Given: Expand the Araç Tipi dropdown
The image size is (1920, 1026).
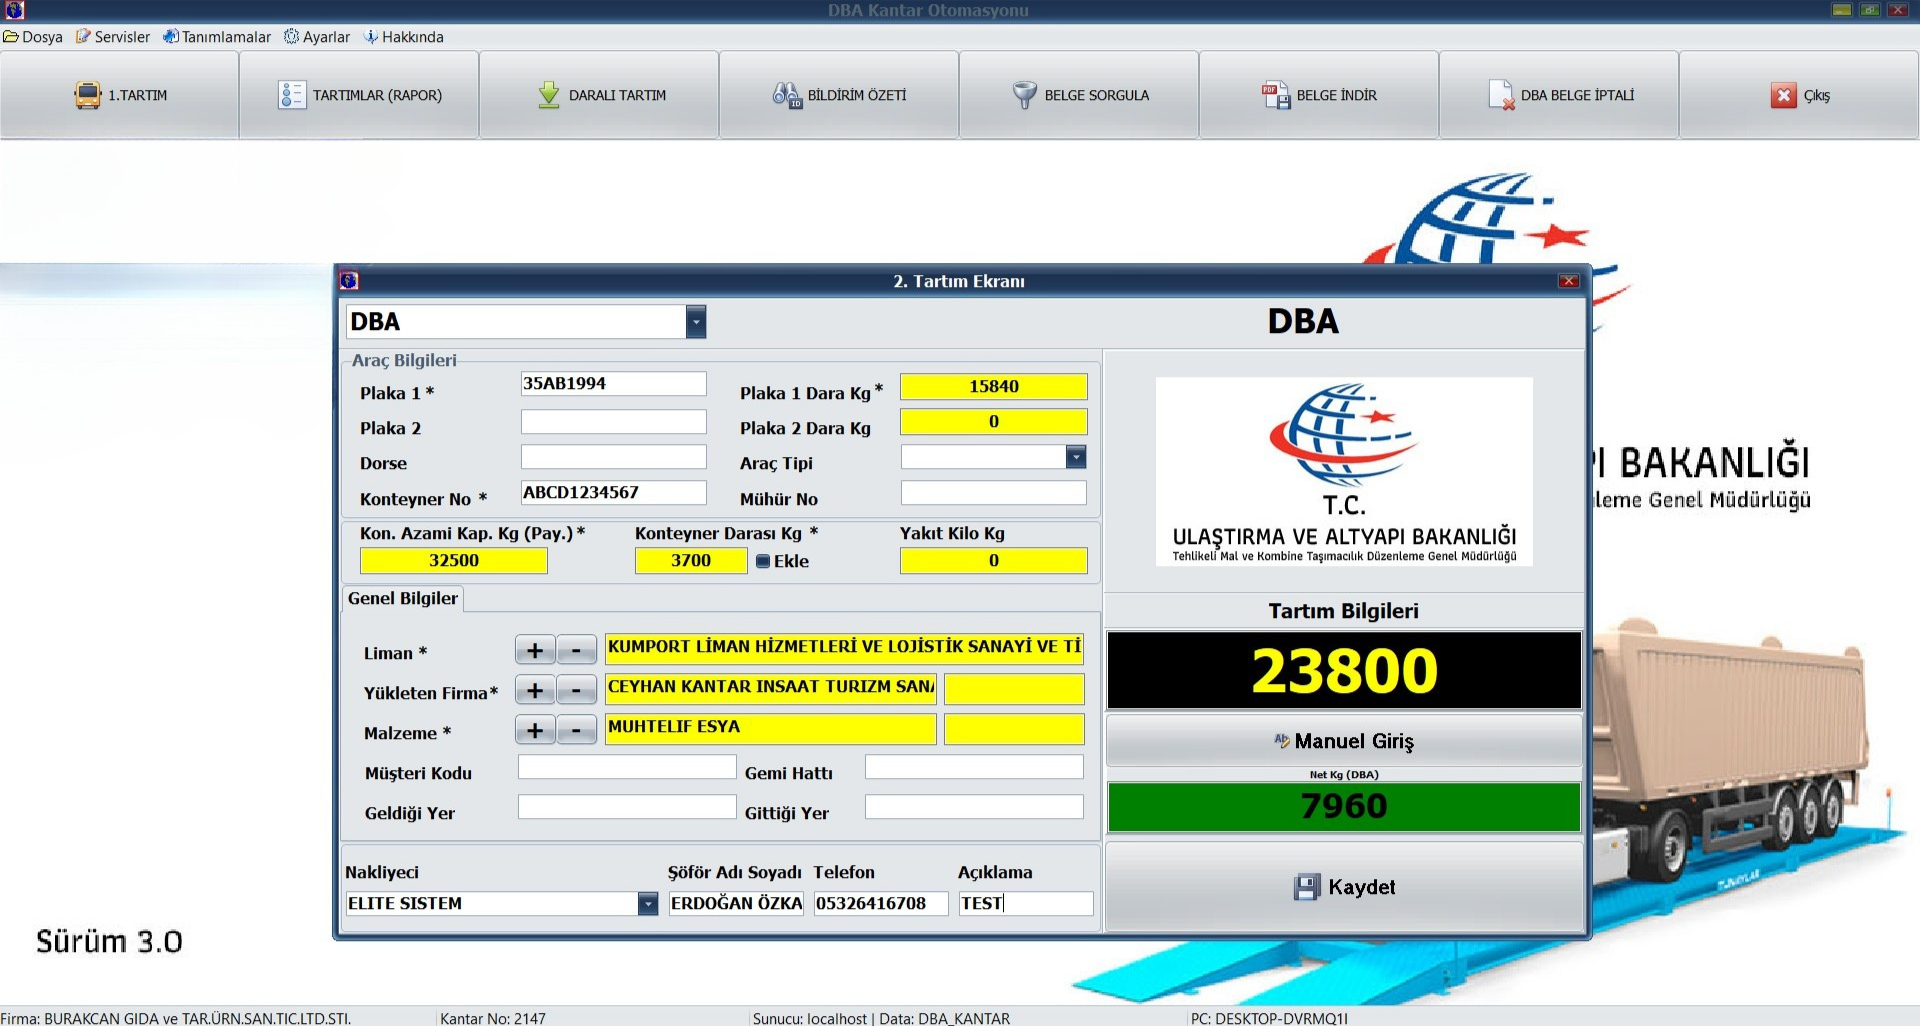Looking at the screenshot, I should tap(1076, 457).
